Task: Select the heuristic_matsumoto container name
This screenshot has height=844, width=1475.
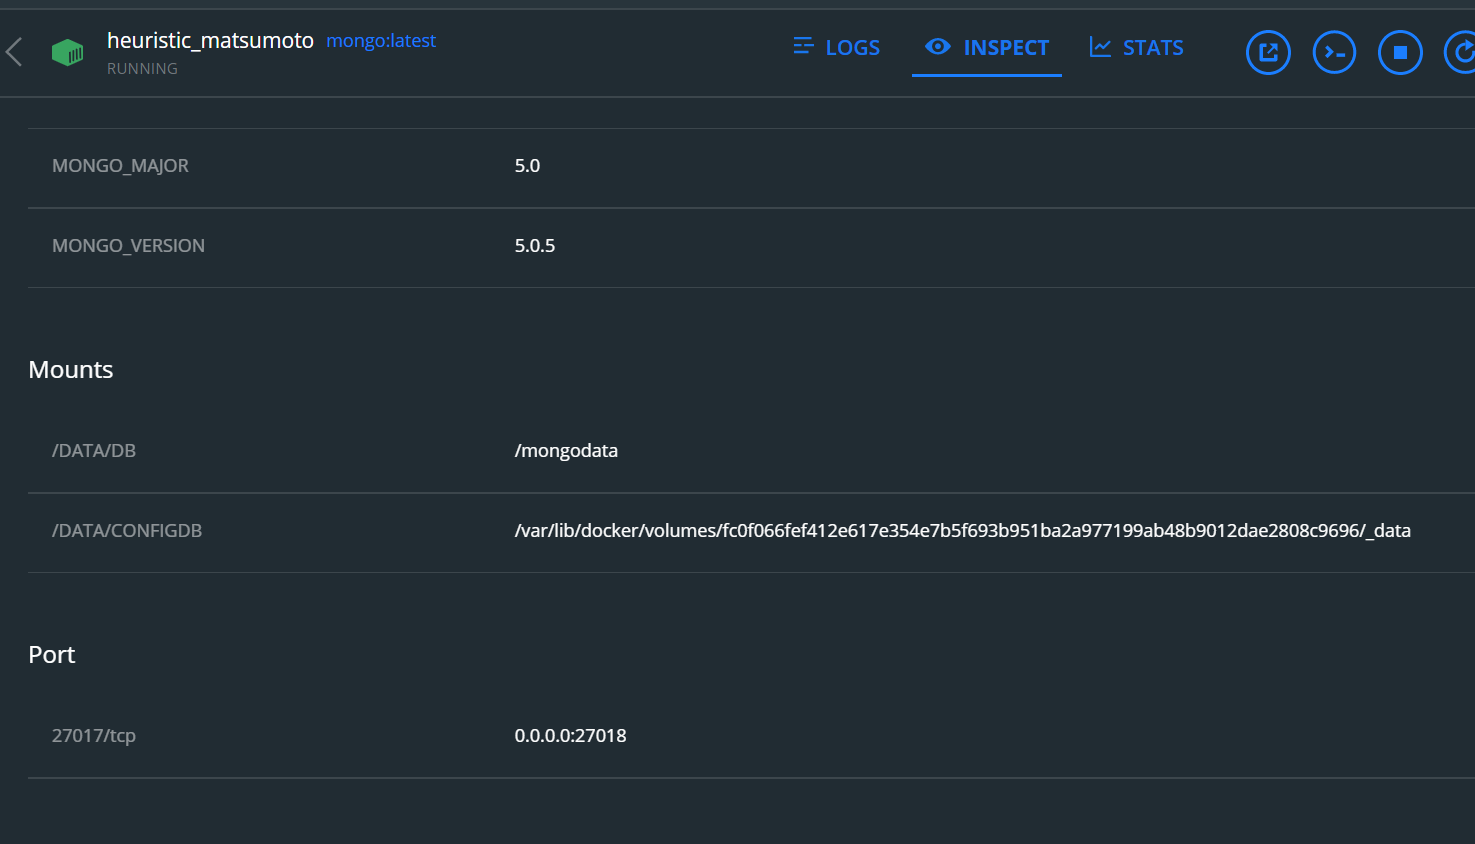Action: click(210, 40)
